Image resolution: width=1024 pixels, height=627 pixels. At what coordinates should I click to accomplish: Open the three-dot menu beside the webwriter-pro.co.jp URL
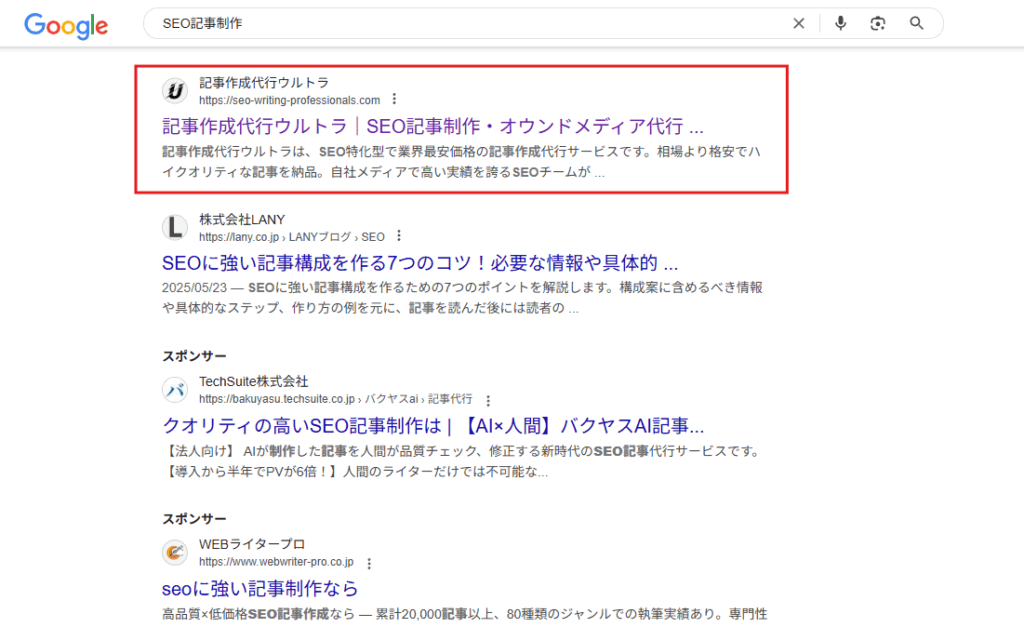pos(369,562)
